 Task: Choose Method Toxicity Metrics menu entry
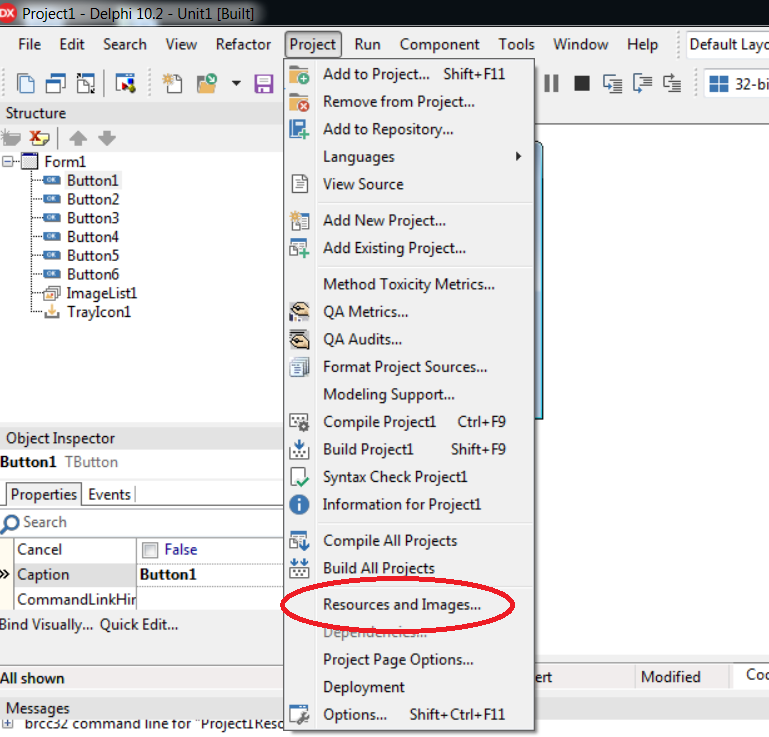409,284
